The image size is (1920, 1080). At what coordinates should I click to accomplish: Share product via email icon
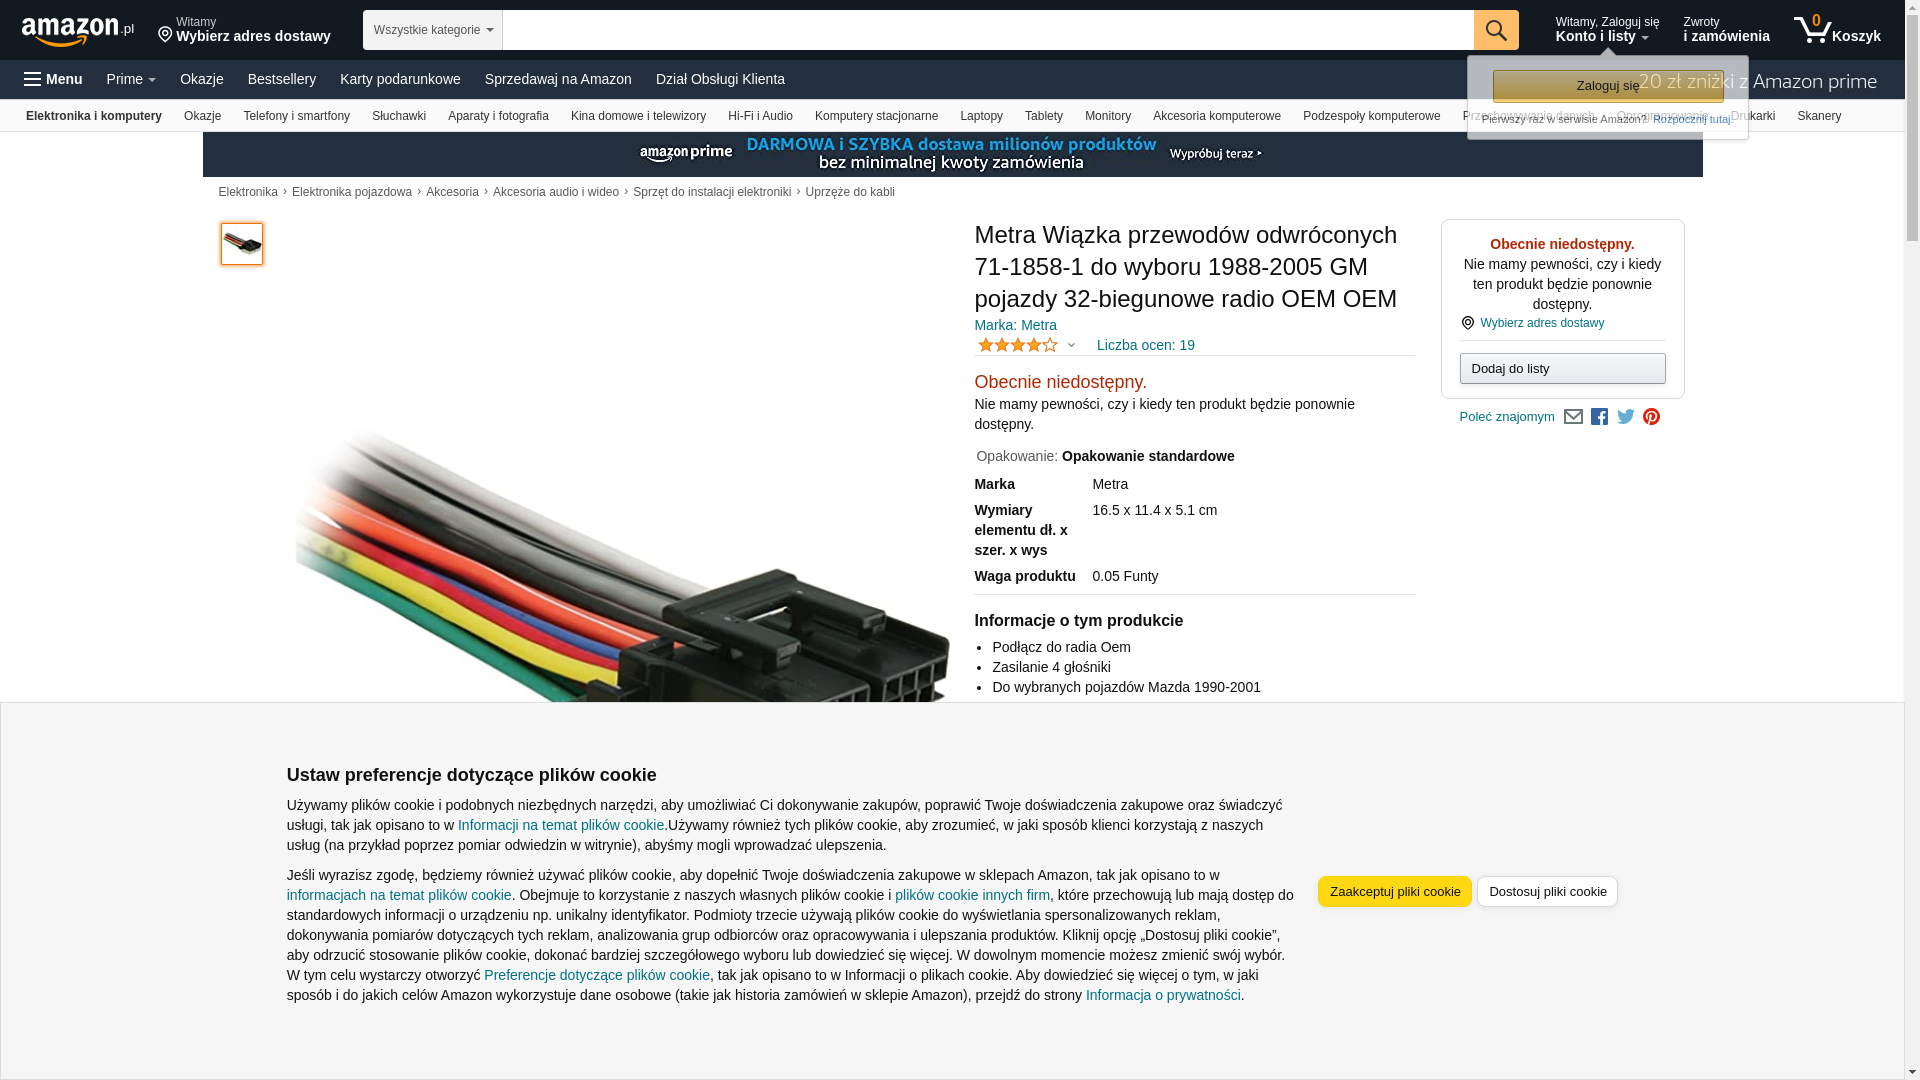(x=1573, y=417)
